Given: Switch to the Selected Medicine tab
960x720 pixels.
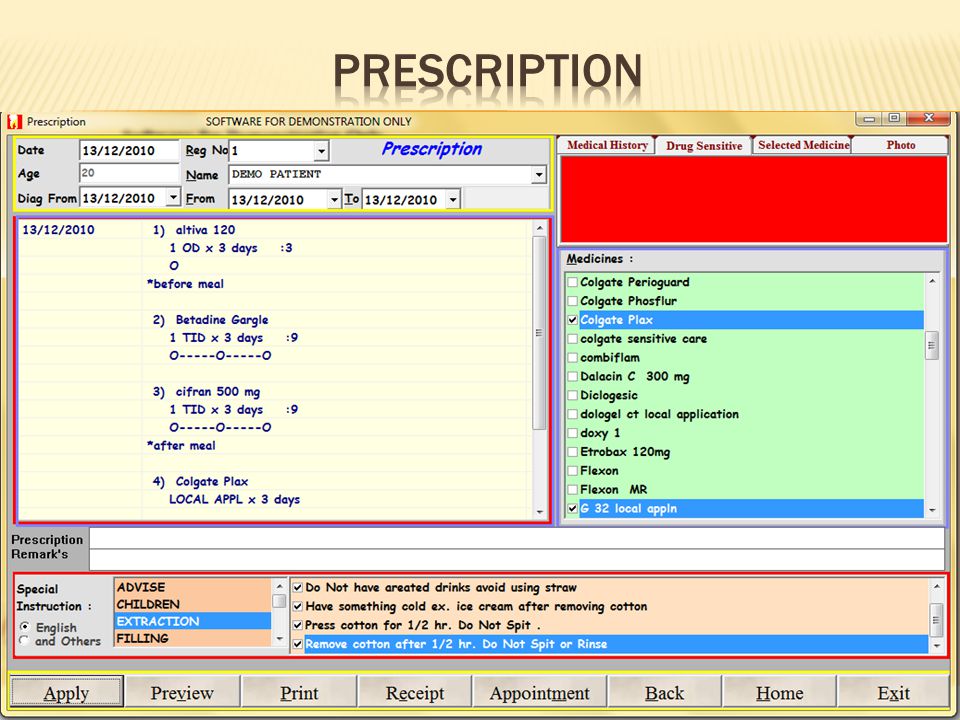Looking at the screenshot, I should click(803, 145).
